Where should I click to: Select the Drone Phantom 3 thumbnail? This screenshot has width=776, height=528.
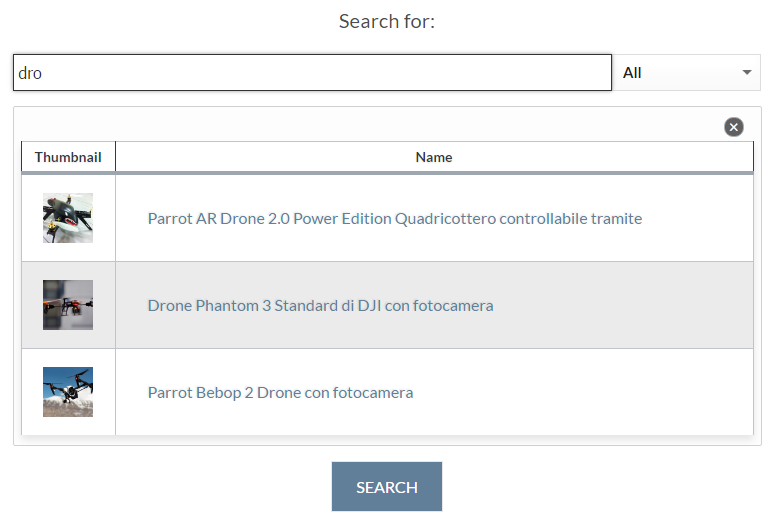68,305
